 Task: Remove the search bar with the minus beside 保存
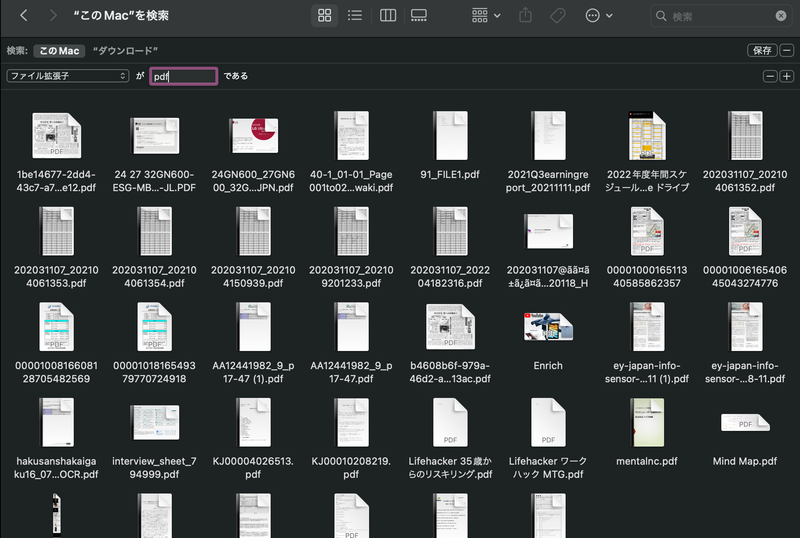787,50
